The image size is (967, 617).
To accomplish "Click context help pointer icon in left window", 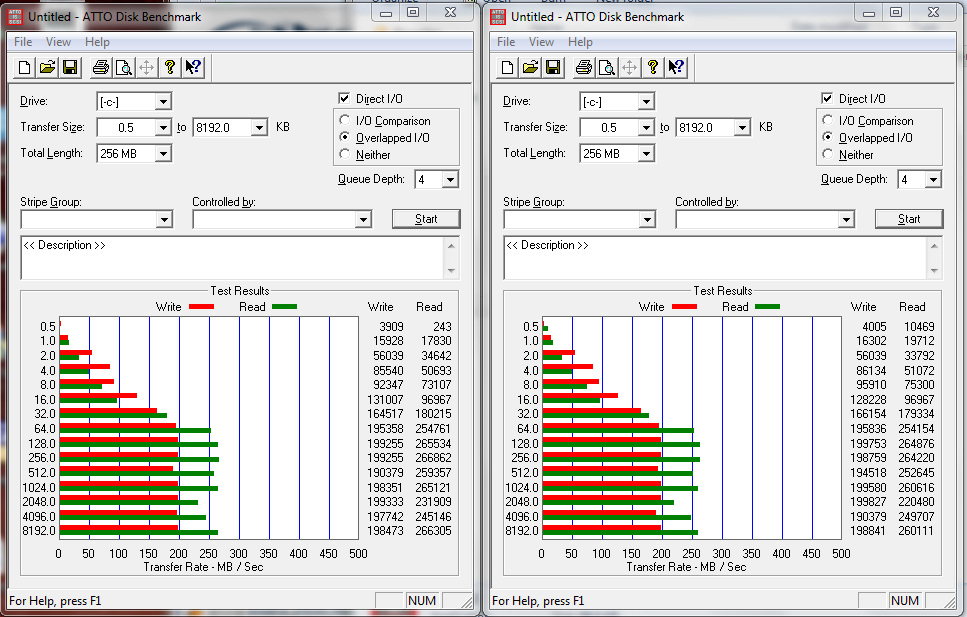I will pyautogui.click(x=193, y=67).
